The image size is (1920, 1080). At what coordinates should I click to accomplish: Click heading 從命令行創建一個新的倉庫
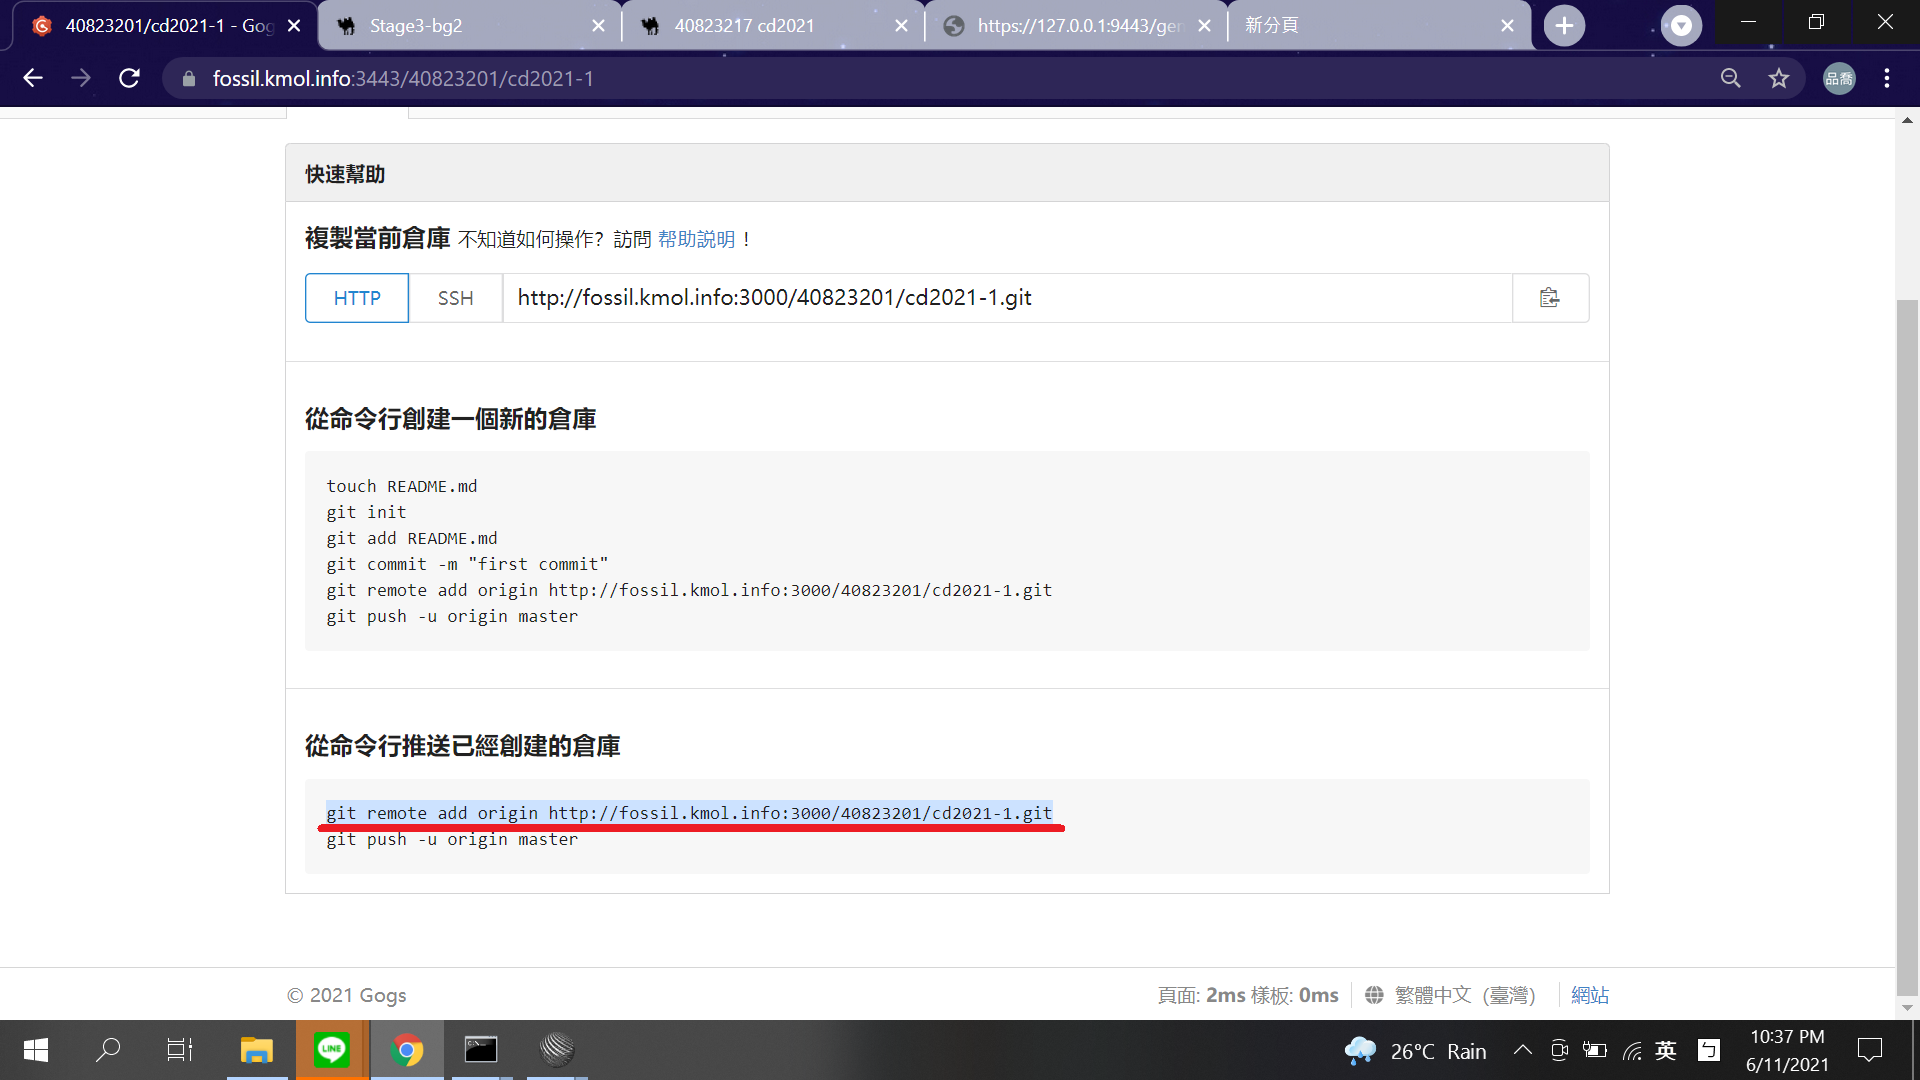pyautogui.click(x=450, y=419)
